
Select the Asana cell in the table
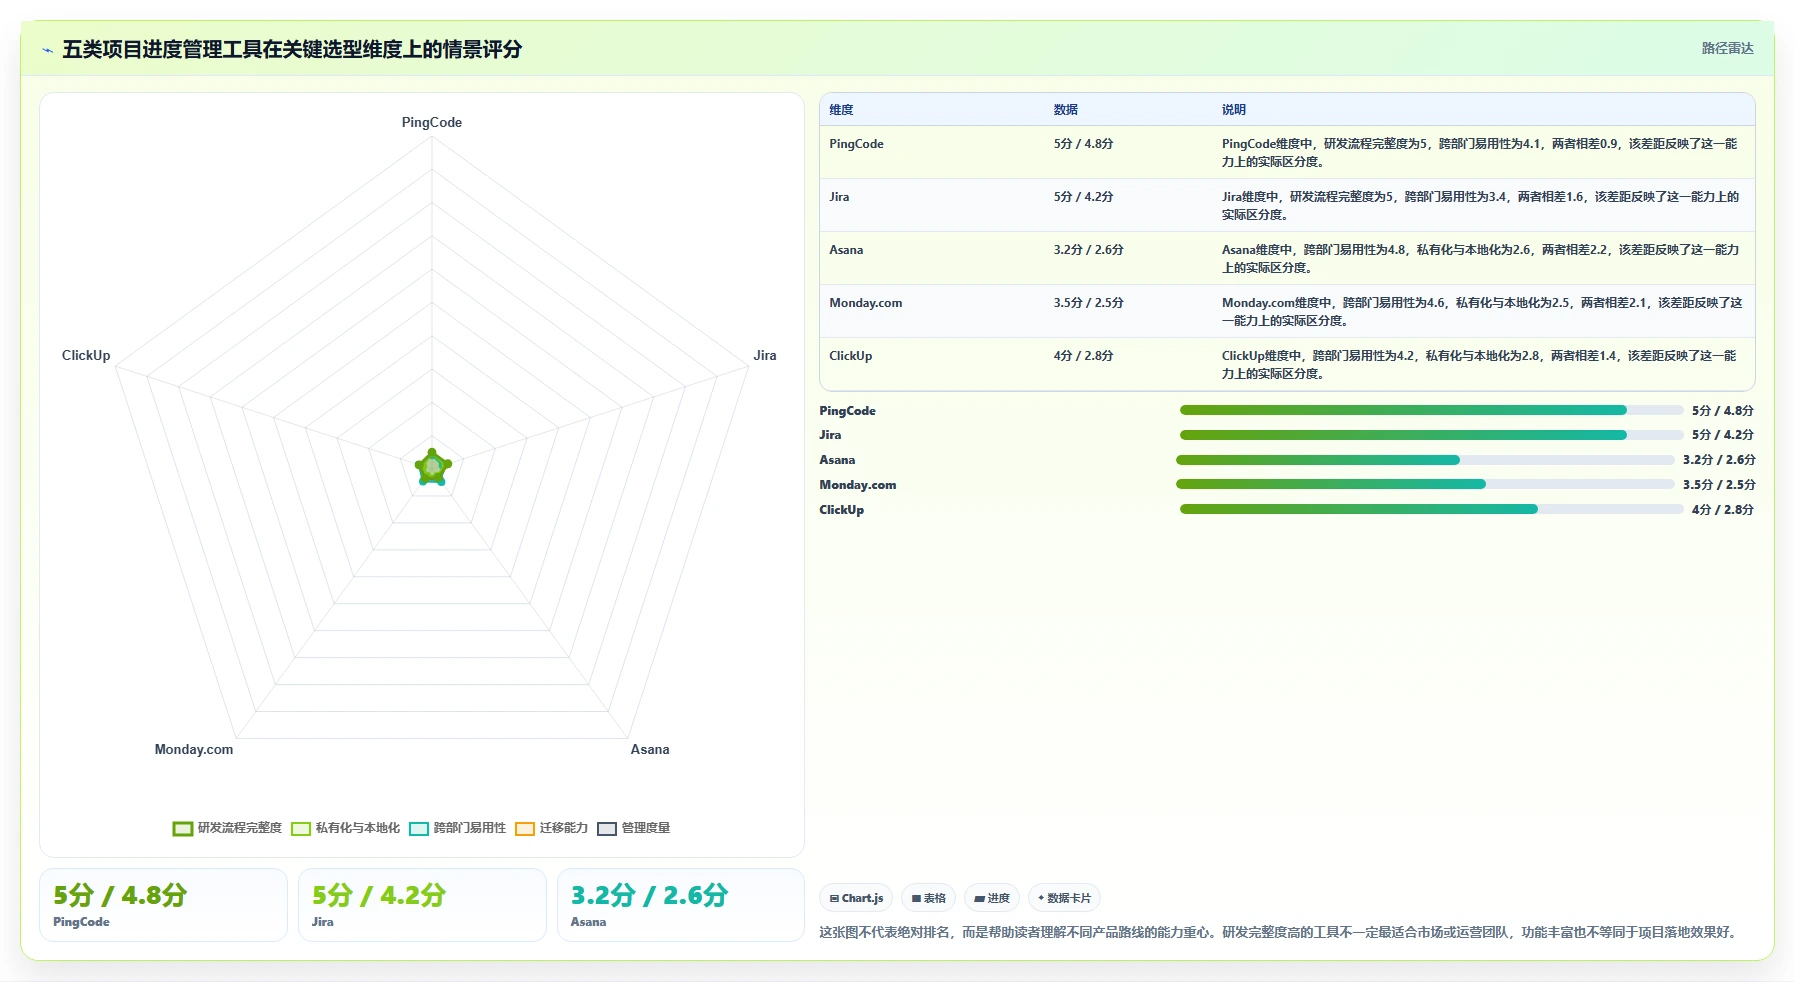coord(846,250)
